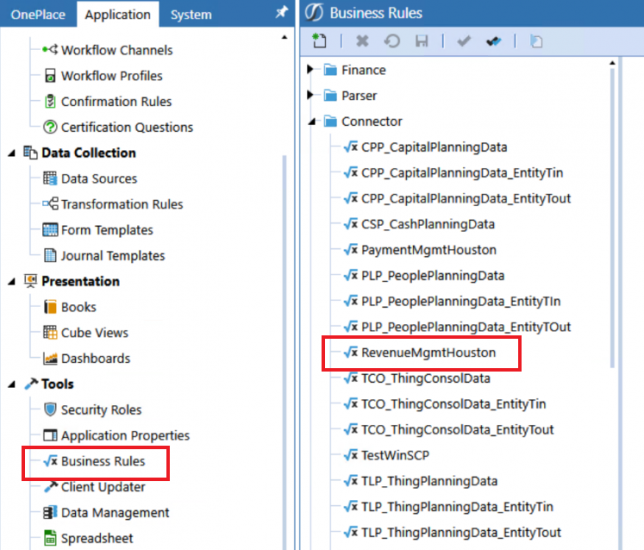This screenshot has width=644, height=550.
Task: Click the Save (floppy disk) toolbar icon
Action: (421, 41)
